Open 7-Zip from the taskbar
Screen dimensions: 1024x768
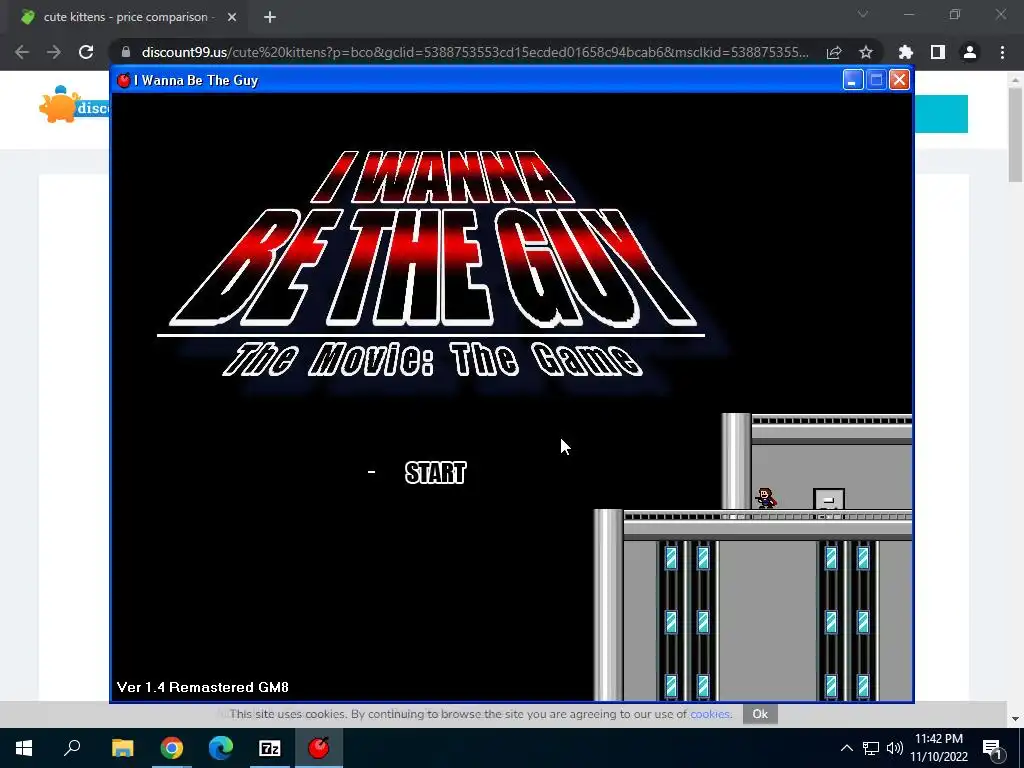pyautogui.click(x=270, y=748)
